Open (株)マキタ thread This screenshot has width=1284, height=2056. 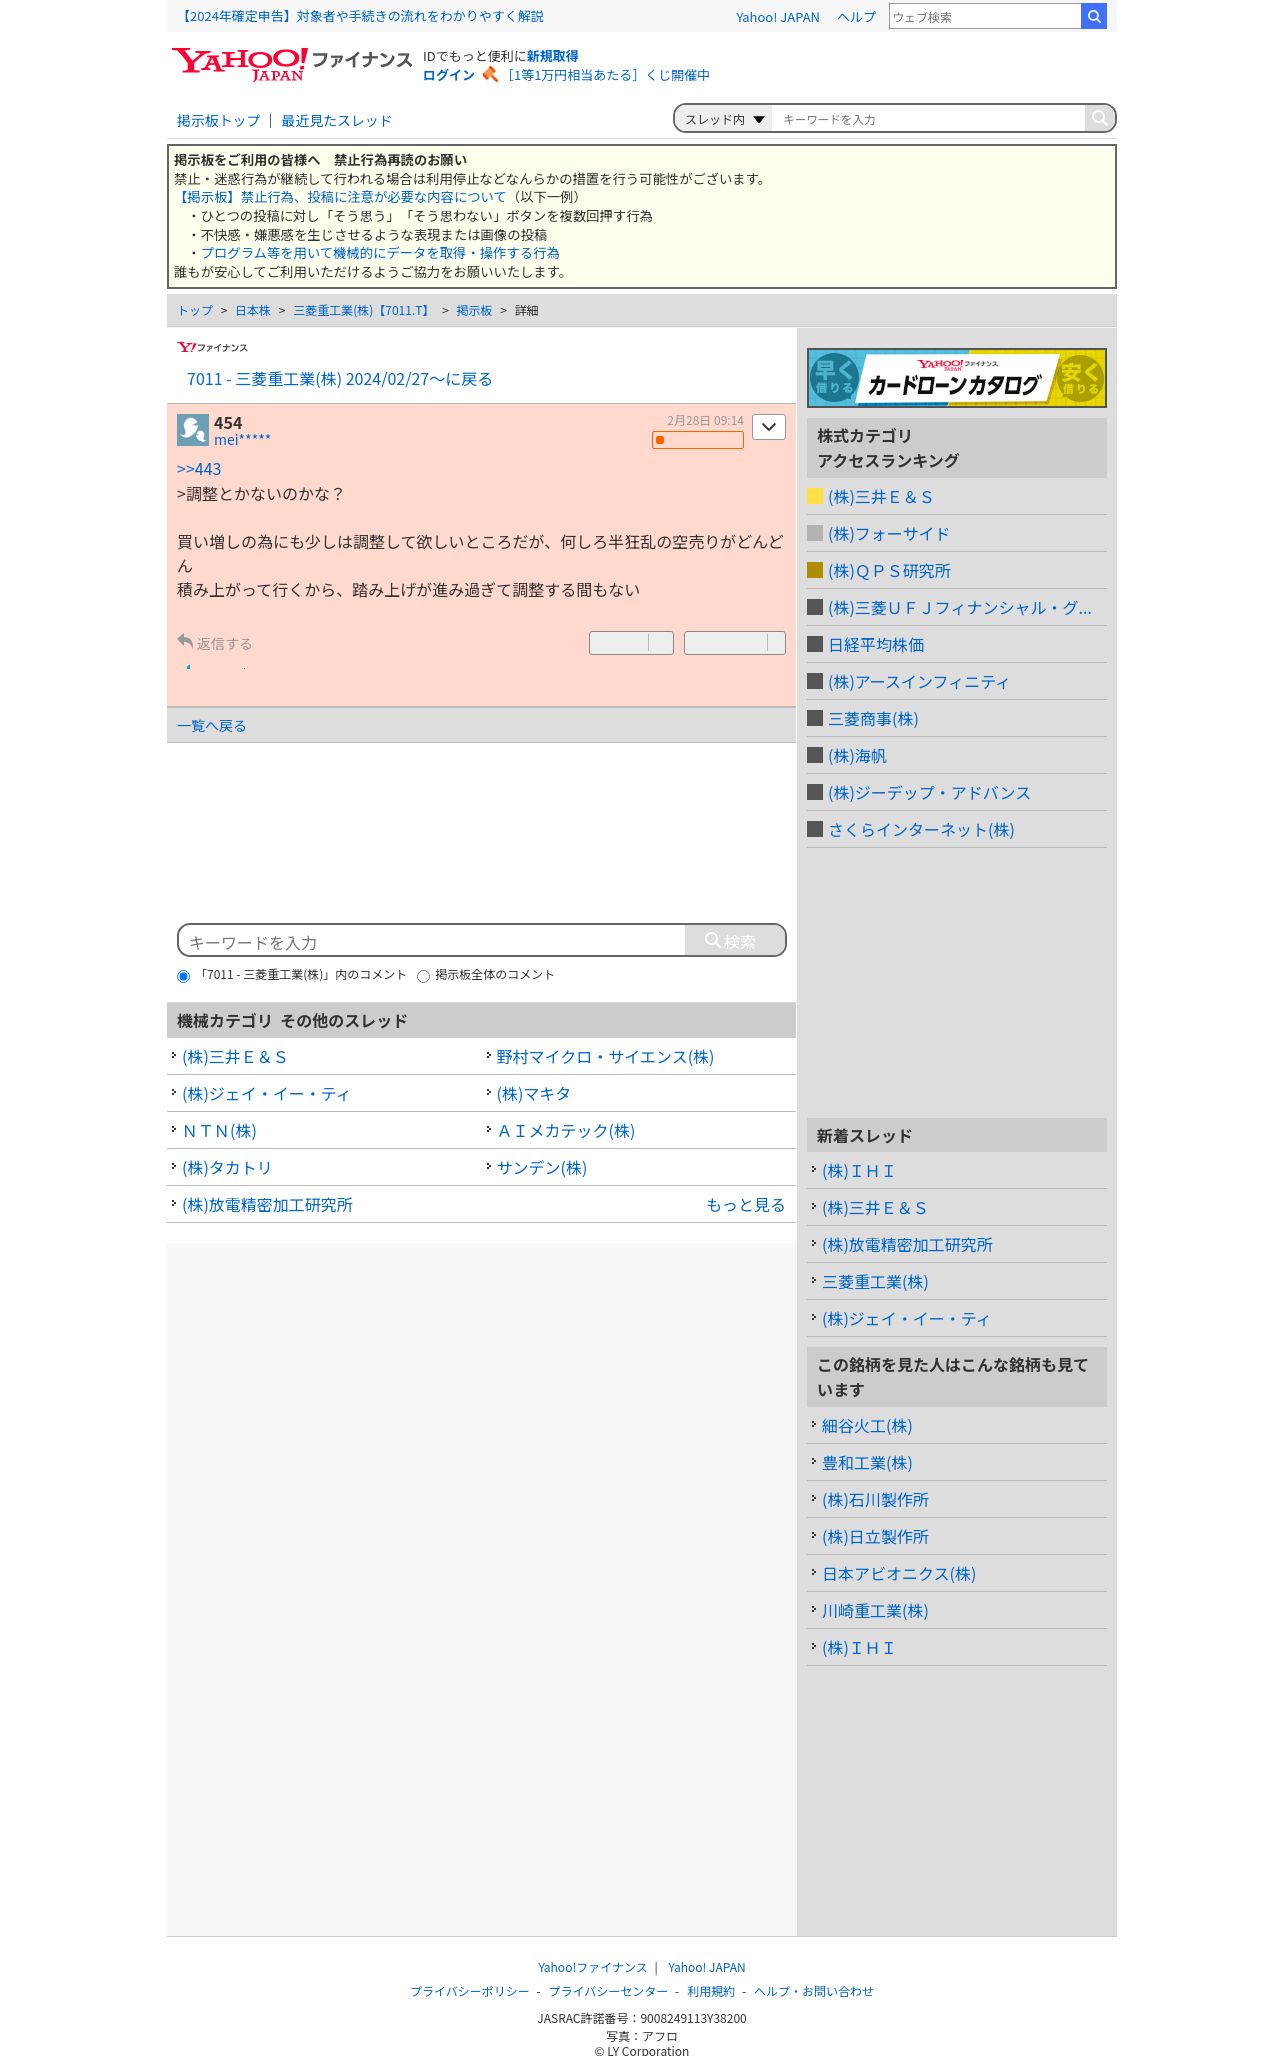coord(533,1094)
